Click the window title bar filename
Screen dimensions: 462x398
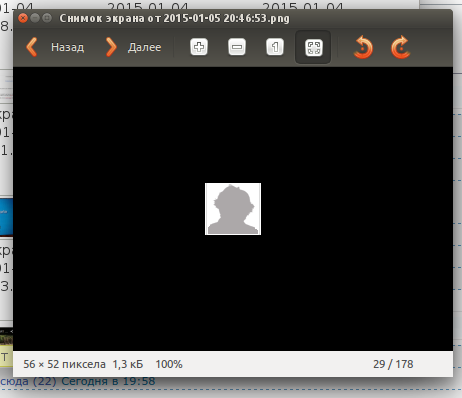point(174,18)
